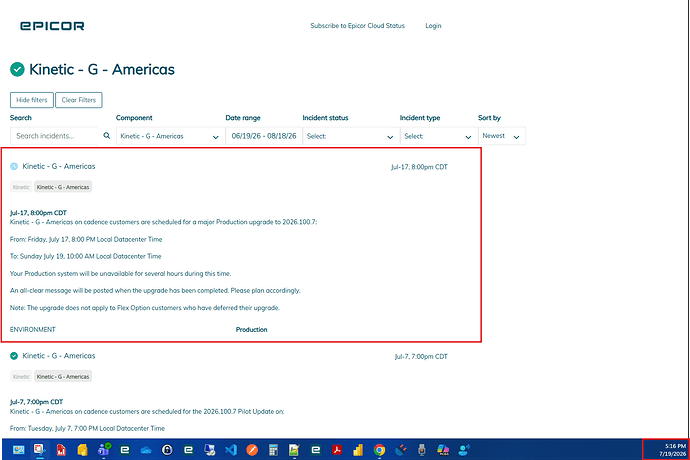Open Power BI from the taskbar
The image size is (690, 460).
tap(358, 450)
